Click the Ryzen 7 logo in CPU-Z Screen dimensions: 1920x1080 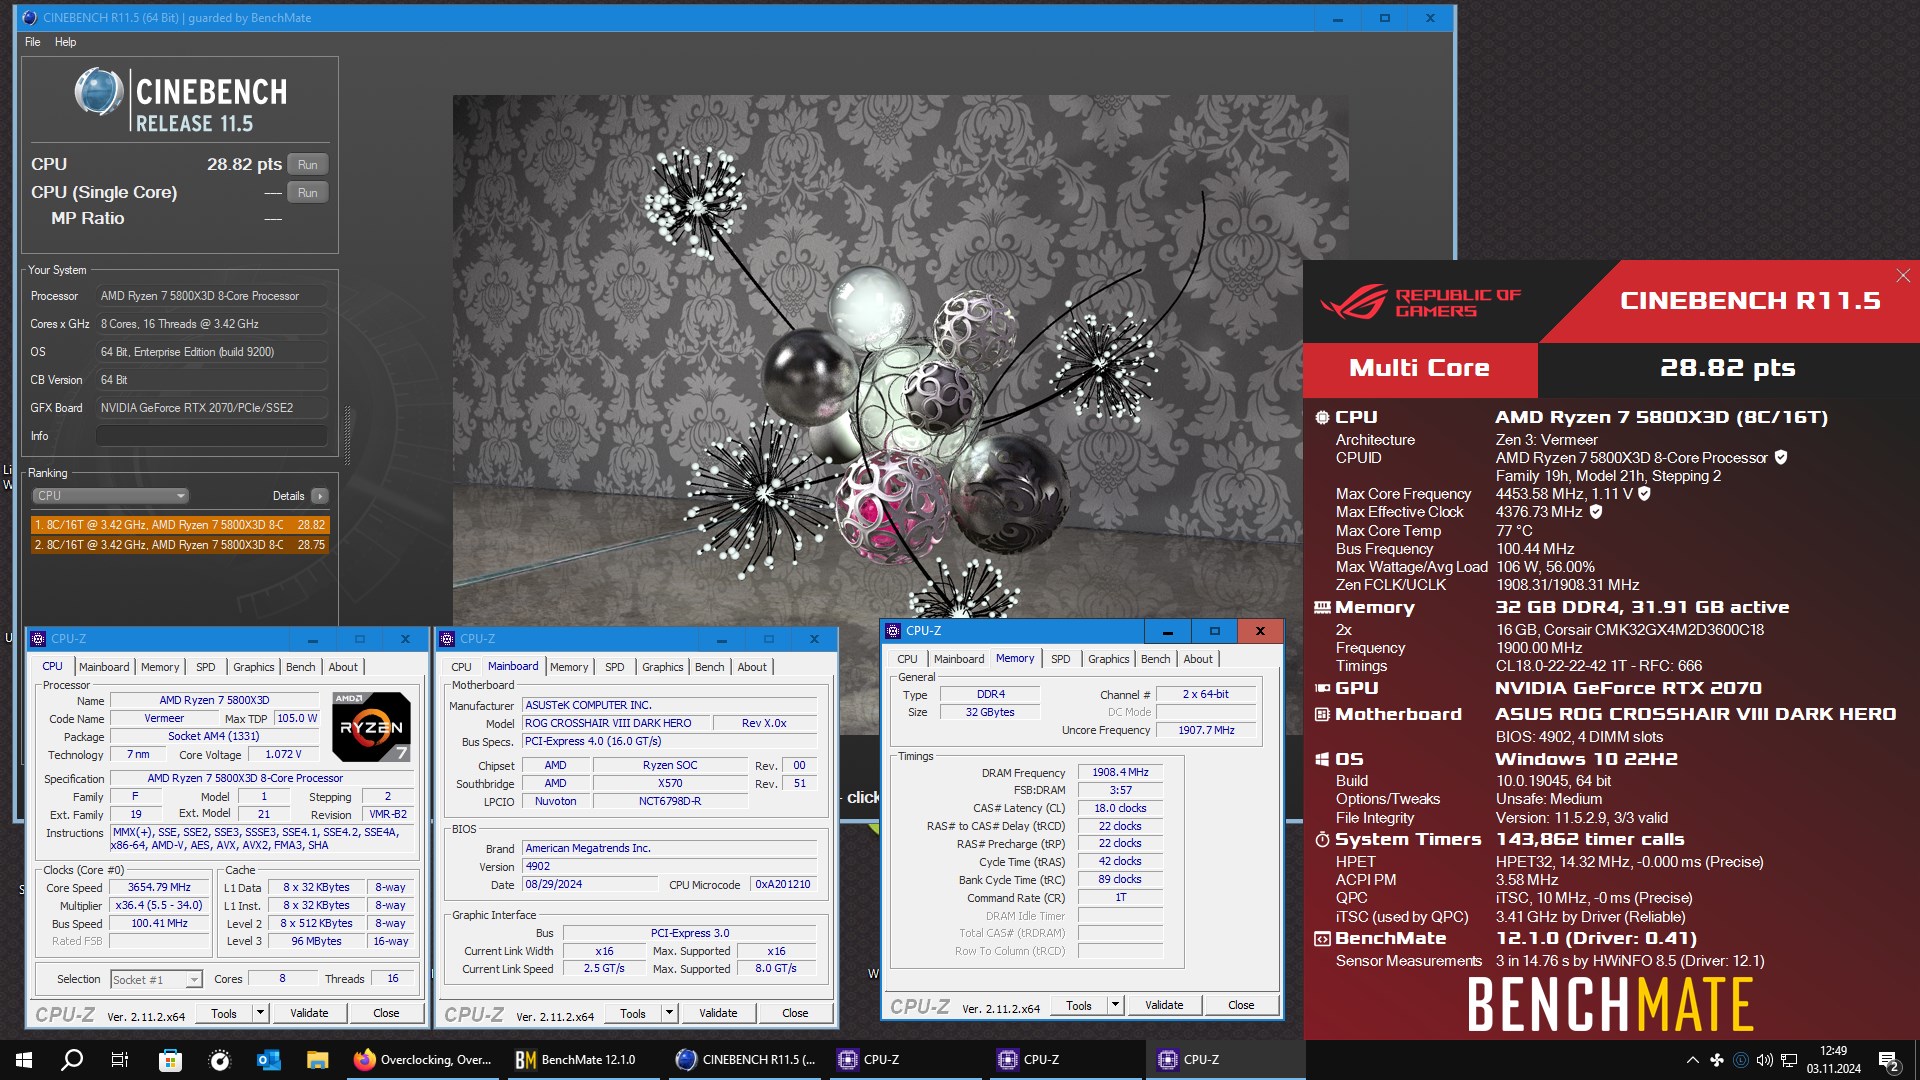(x=370, y=726)
